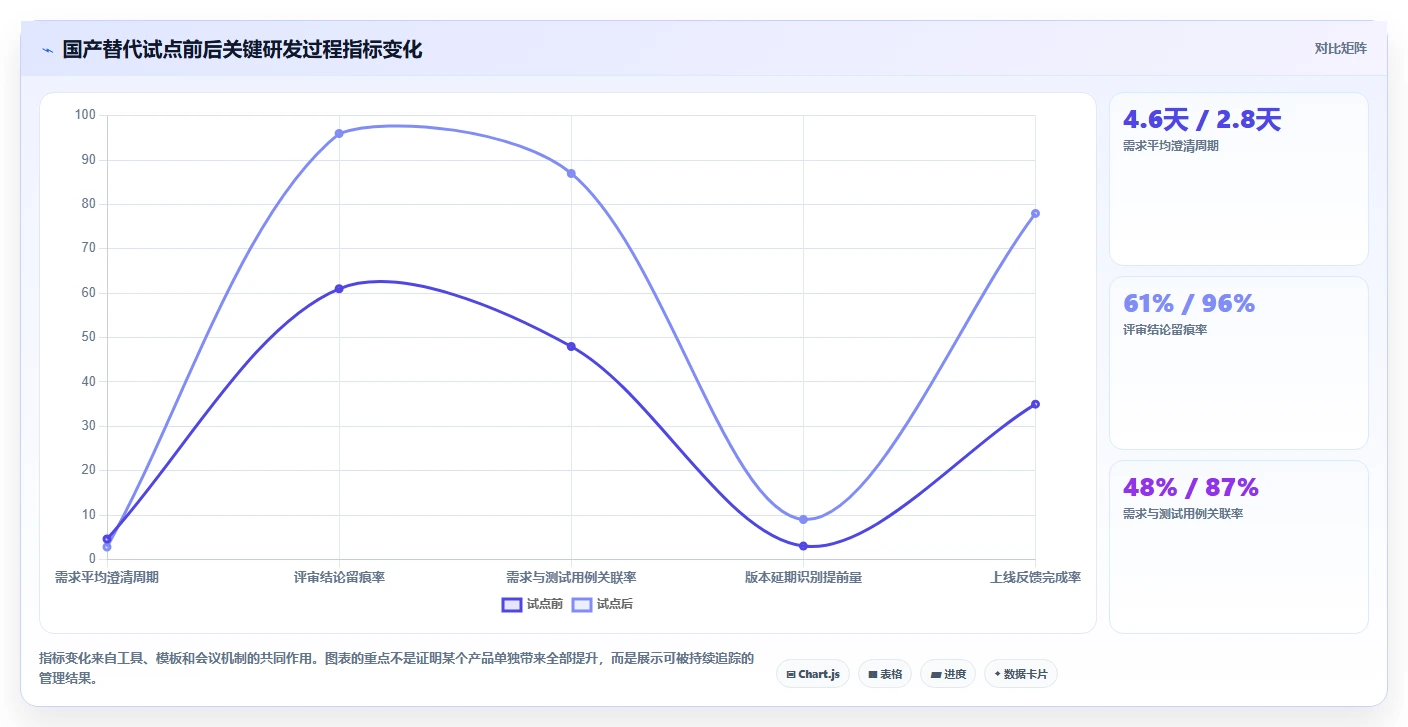Viewport: 1408px width, 727px height.
Task: Click the 试点后 data point at 评审结论留痕率 (96)
Action: point(339,133)
